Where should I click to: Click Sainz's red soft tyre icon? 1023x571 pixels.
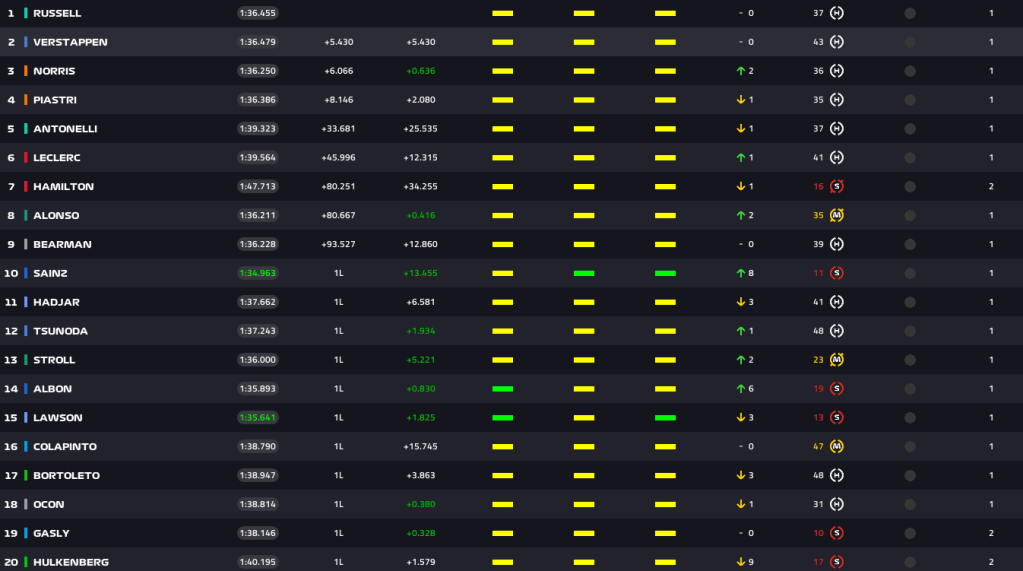[836, 273]
